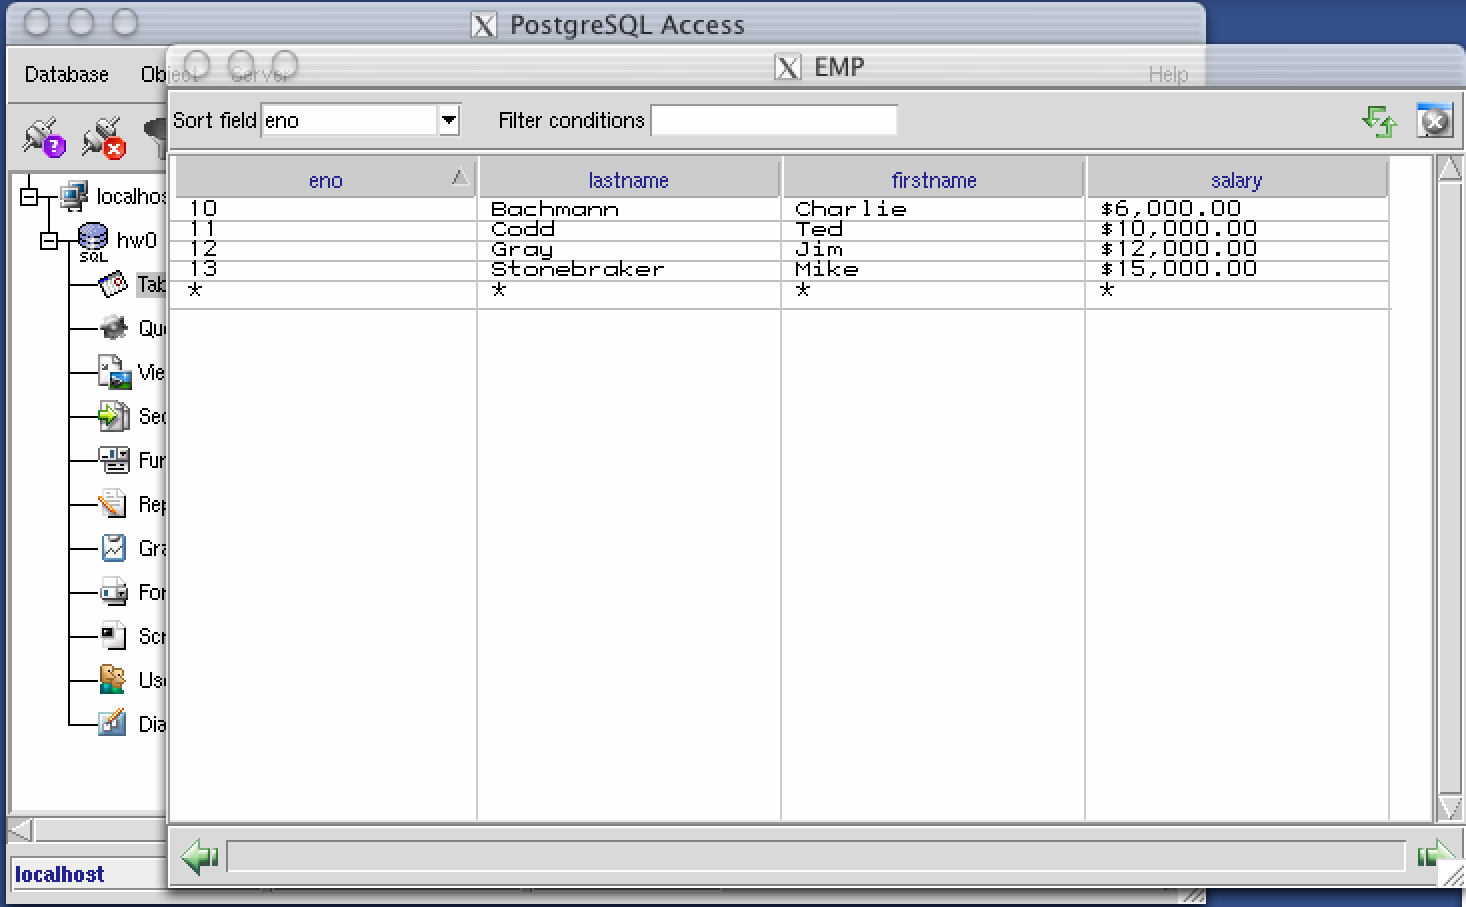Select the Users icon in tree
This screenshot has width=1466, height=907.
pyautogui.click(x=113, y=680)
